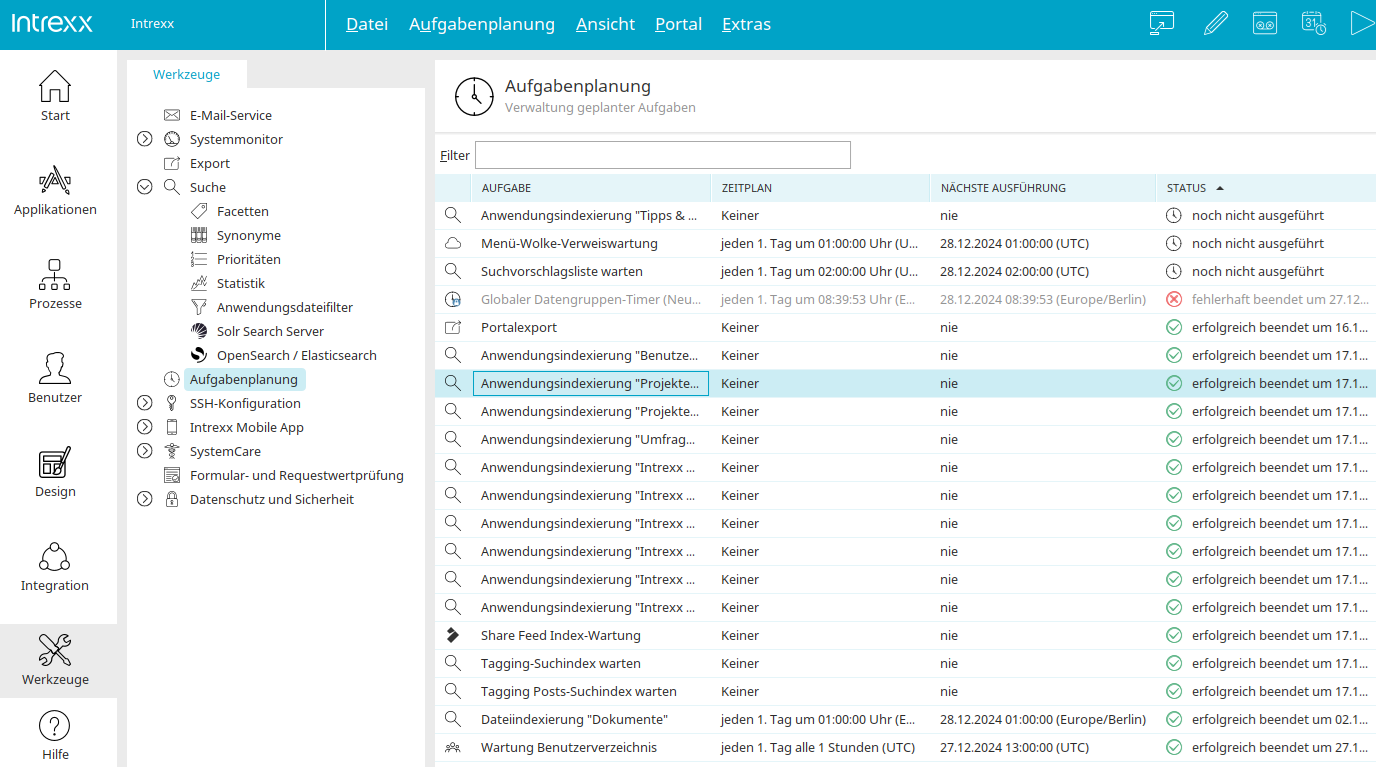Select the Portalexport task row
Image resolution: width=1376 pixels, height=767 pixels.
click(519, 327)
